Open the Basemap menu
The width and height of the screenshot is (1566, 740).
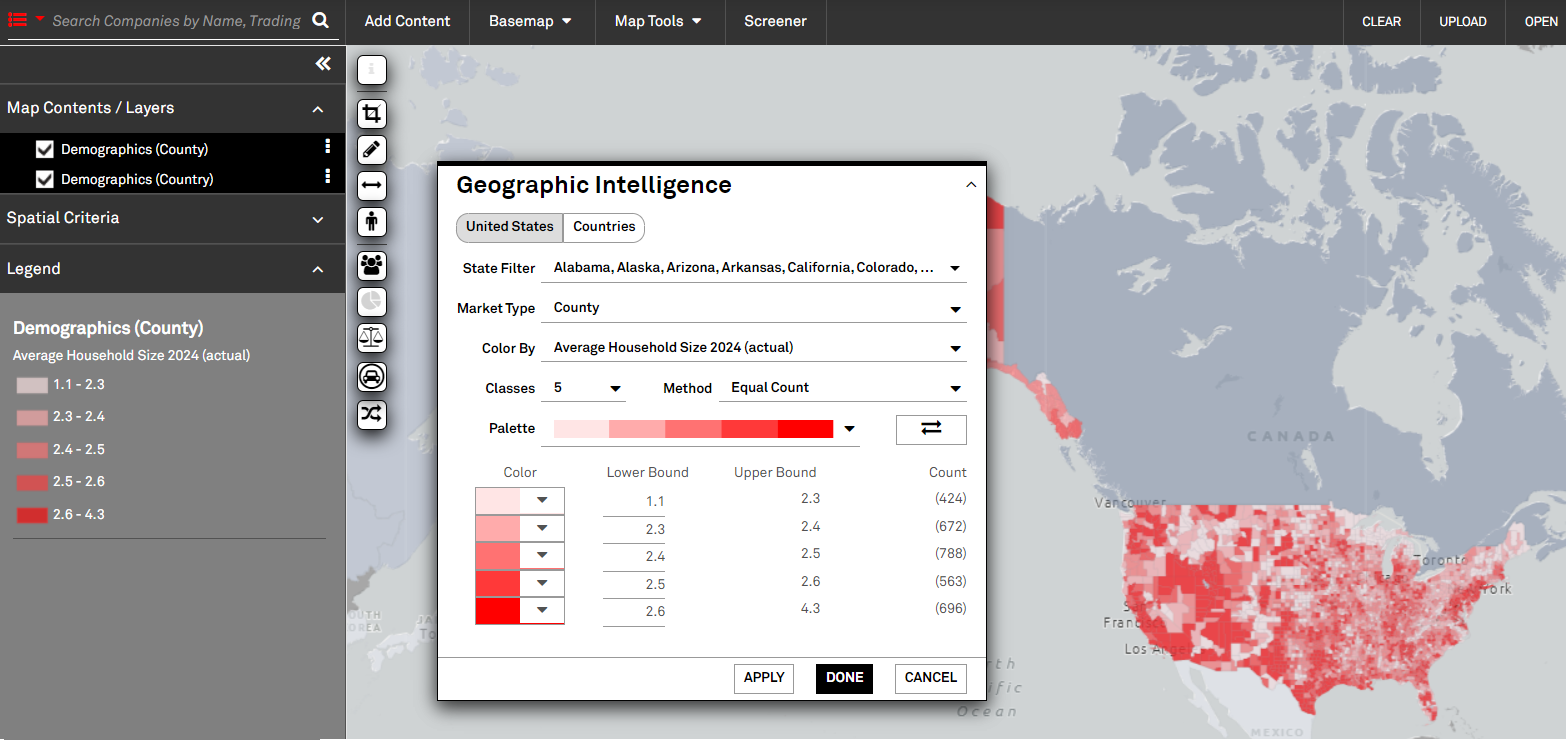[x=530, y=21]
